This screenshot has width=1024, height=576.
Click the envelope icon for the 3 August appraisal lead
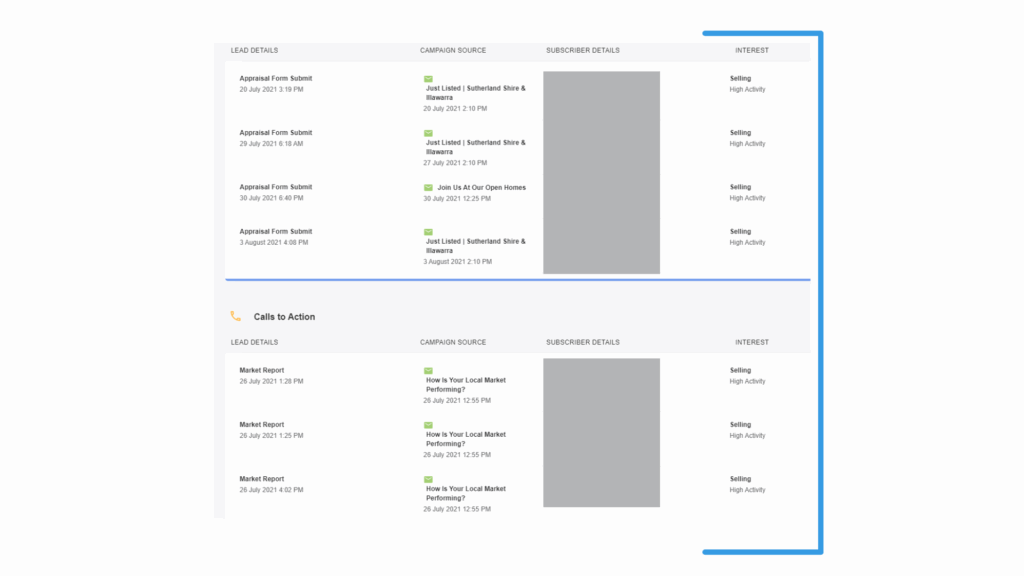click(x=428, y=232)
